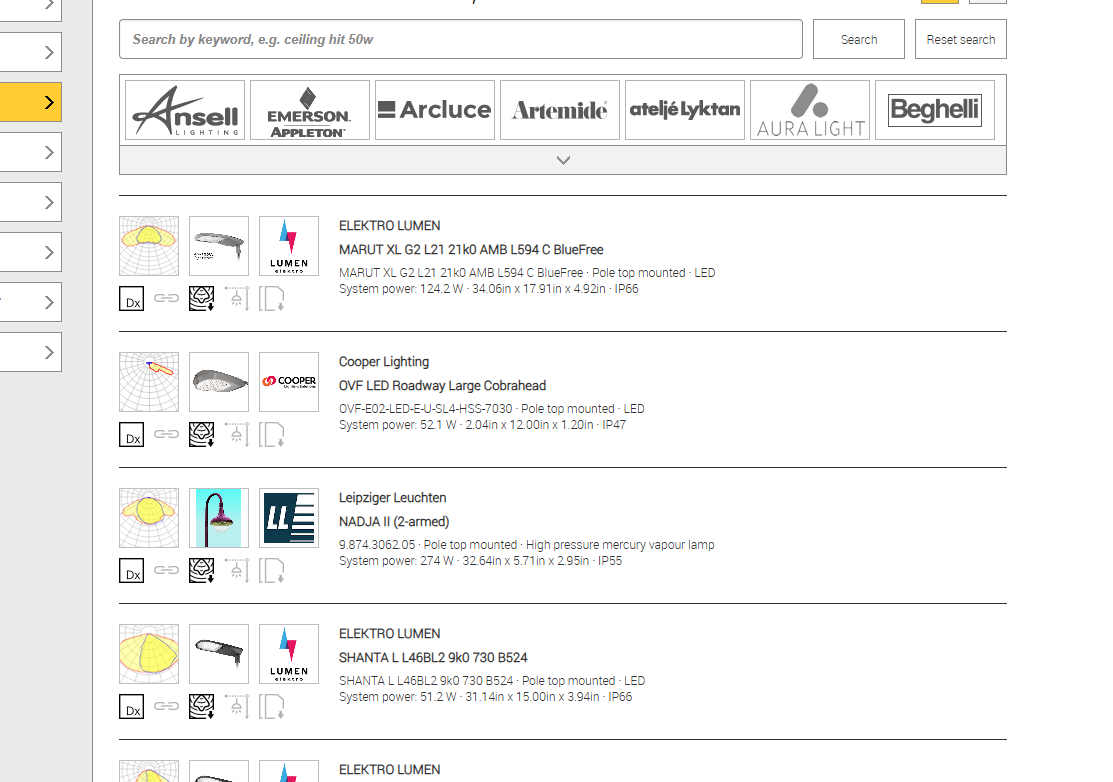
Task: View light distribution diagram of NADJA II
Action: click(149, 518)
